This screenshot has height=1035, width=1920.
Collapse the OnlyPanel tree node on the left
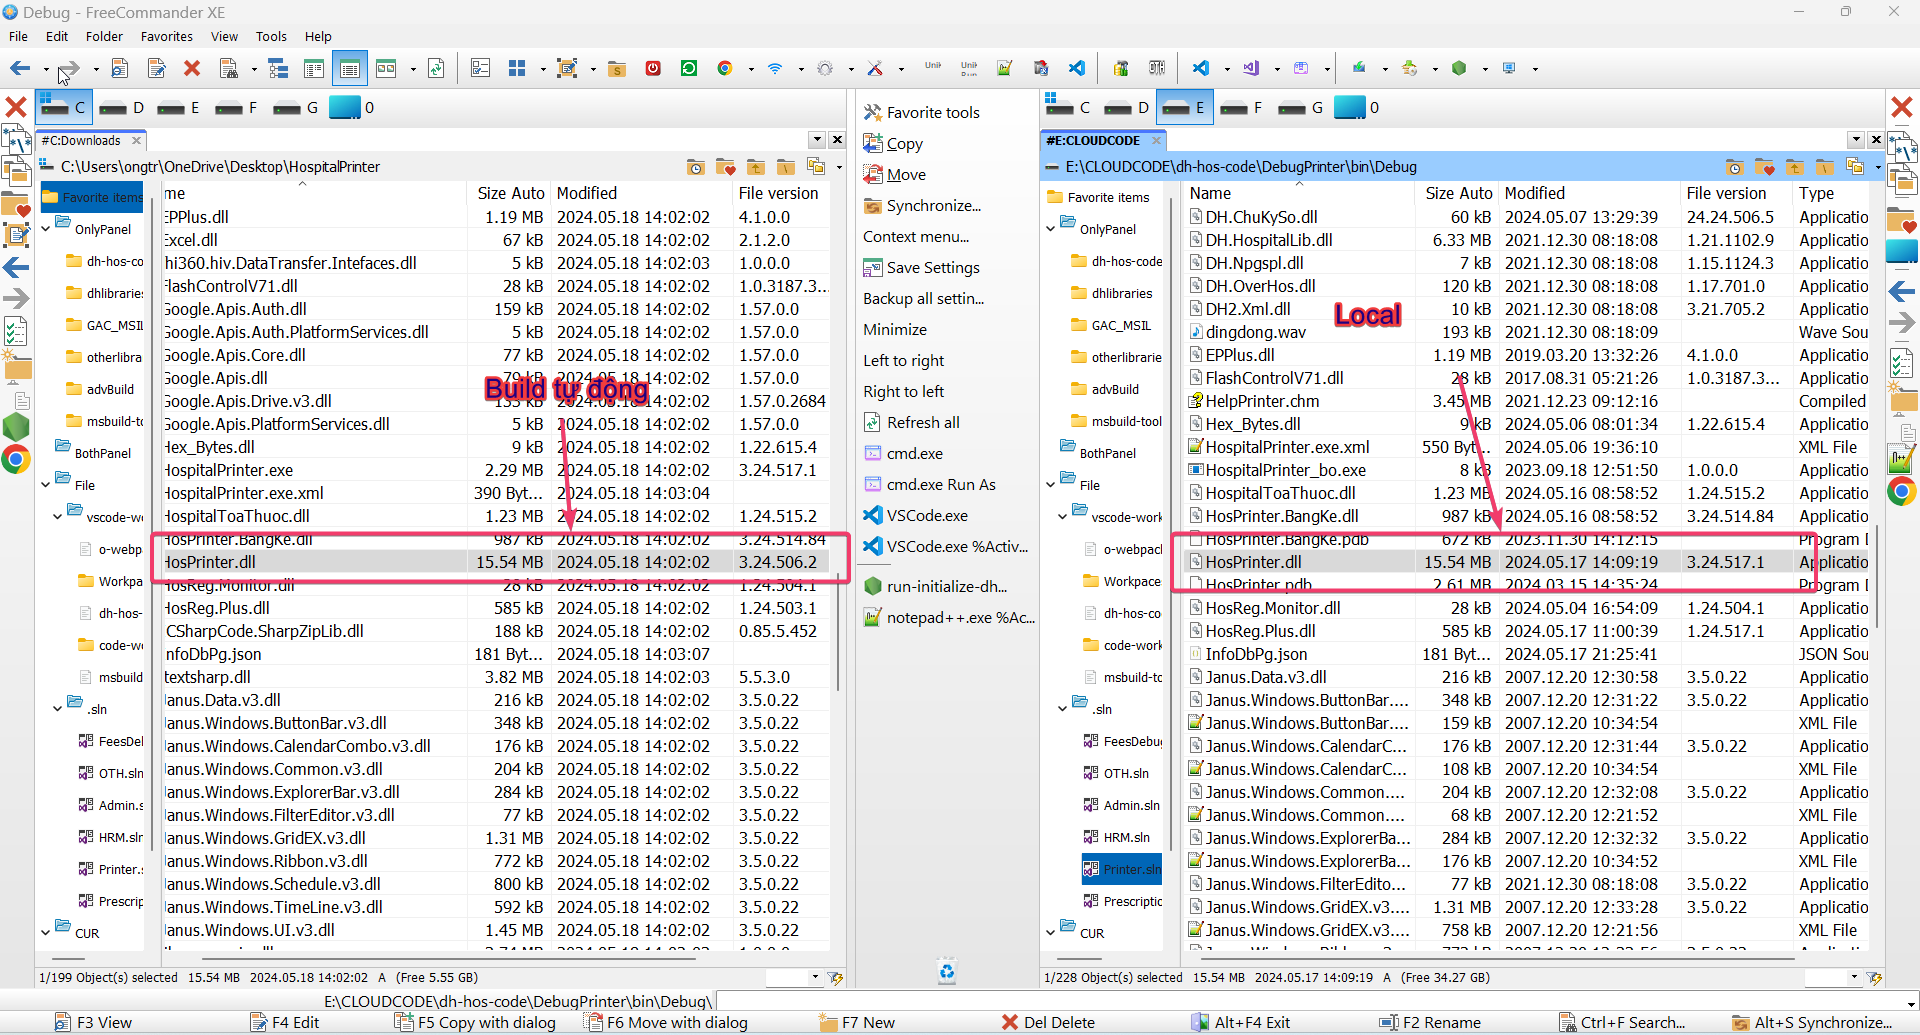(x=46, y=229)
